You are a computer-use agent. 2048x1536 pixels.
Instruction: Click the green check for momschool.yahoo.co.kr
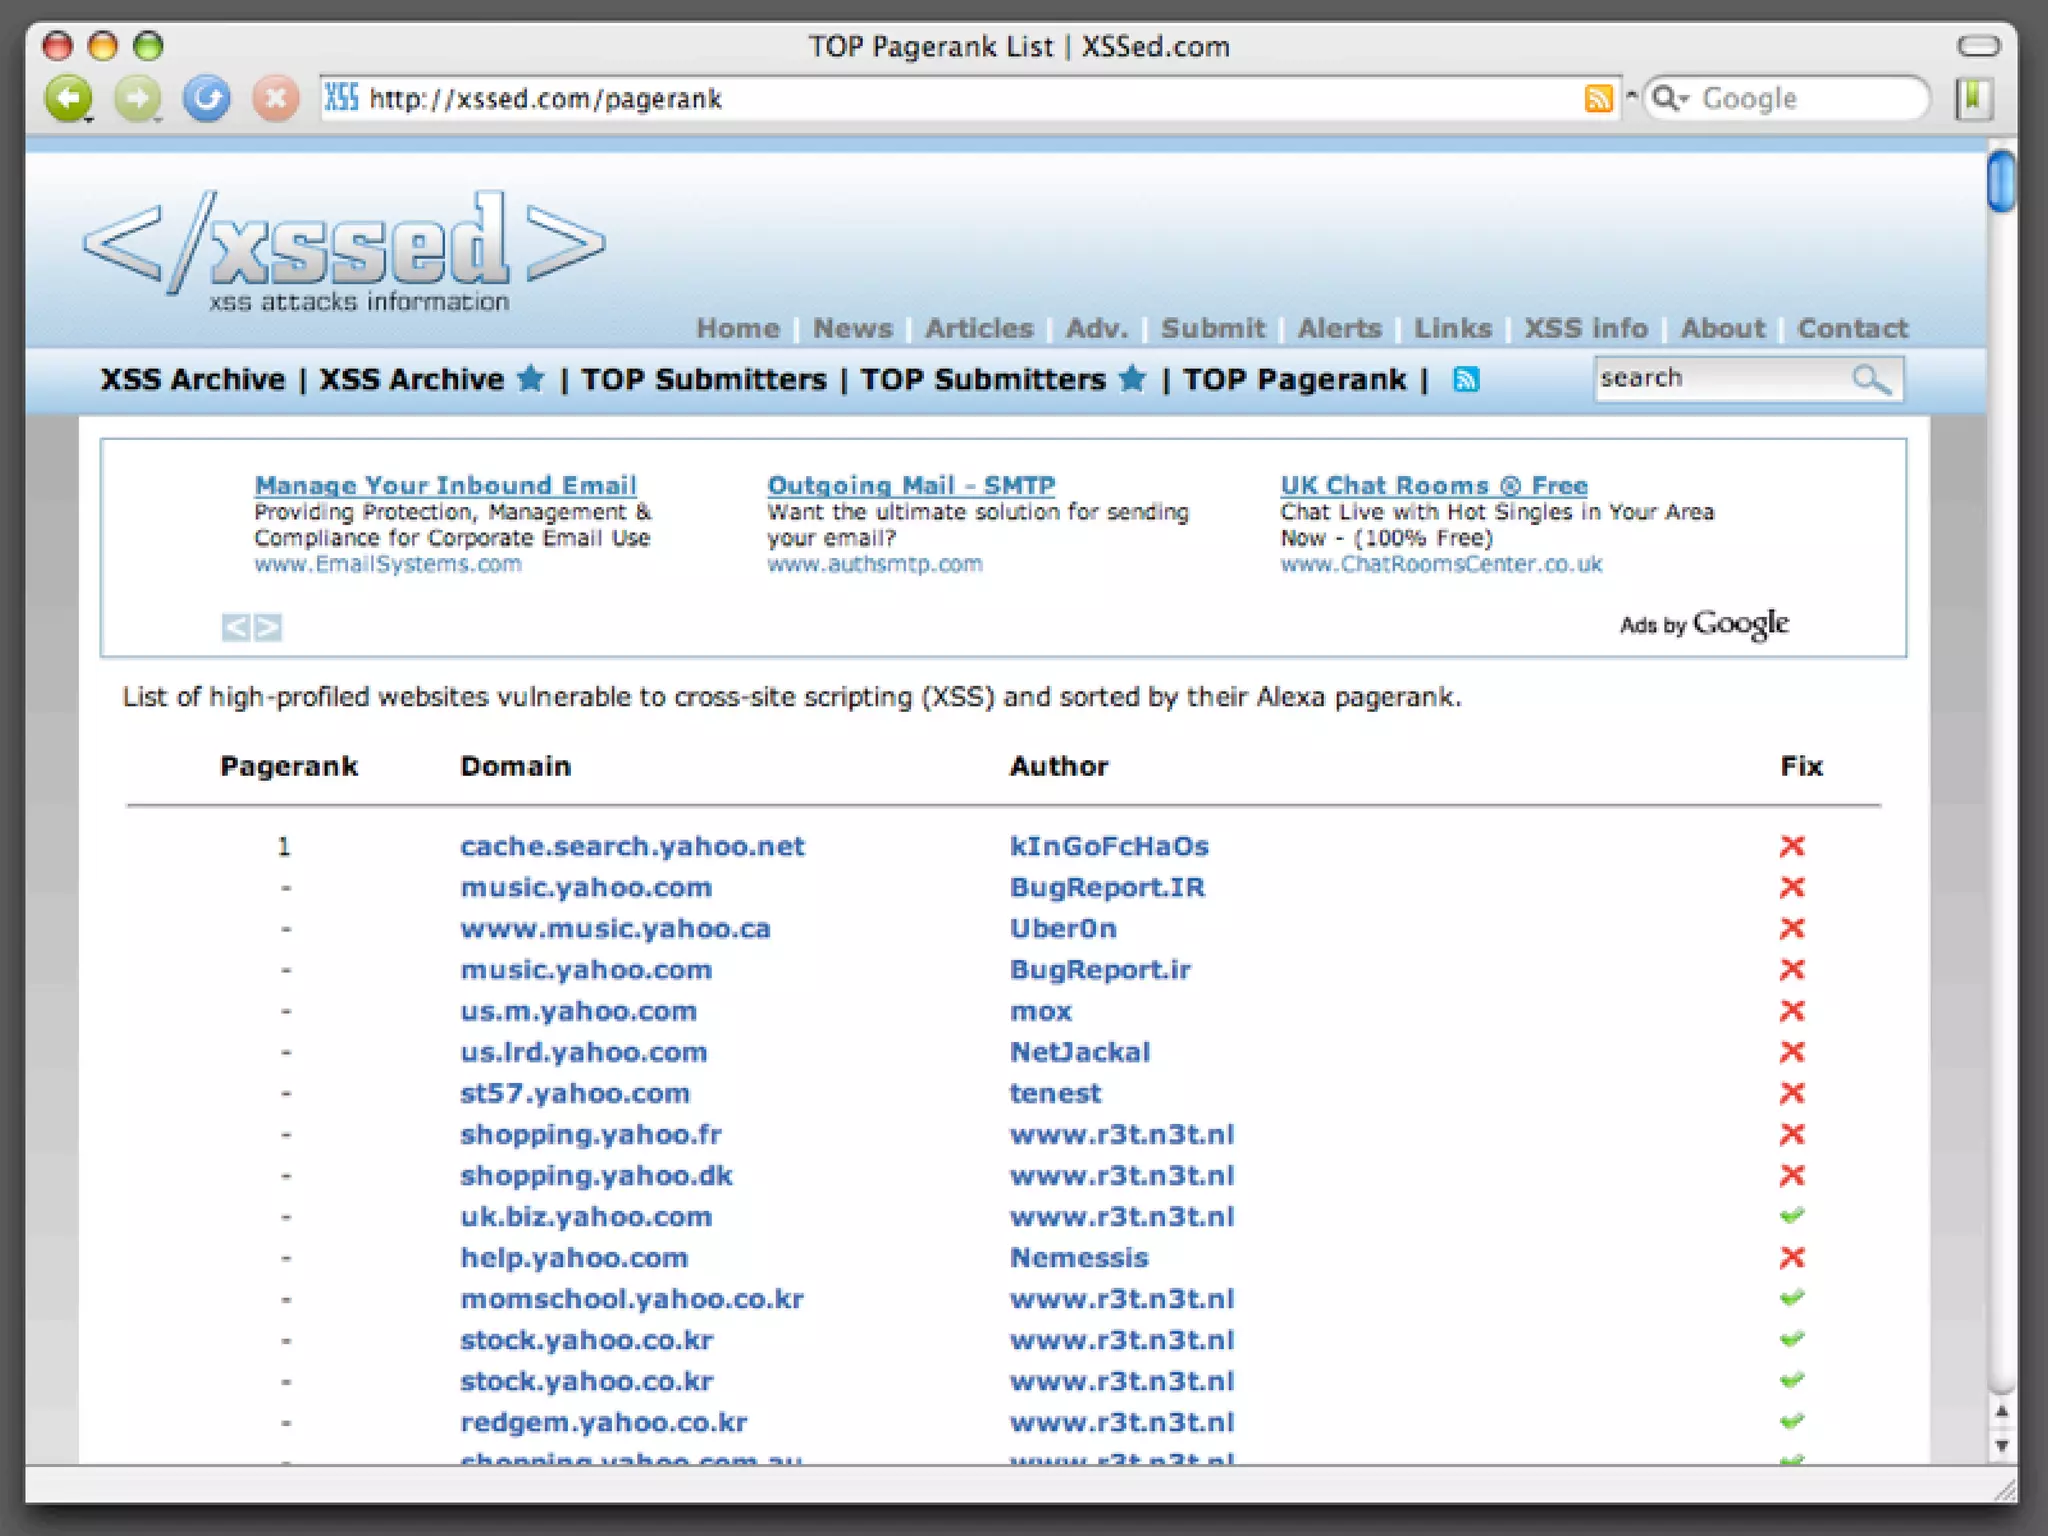click(1792, 1298)
